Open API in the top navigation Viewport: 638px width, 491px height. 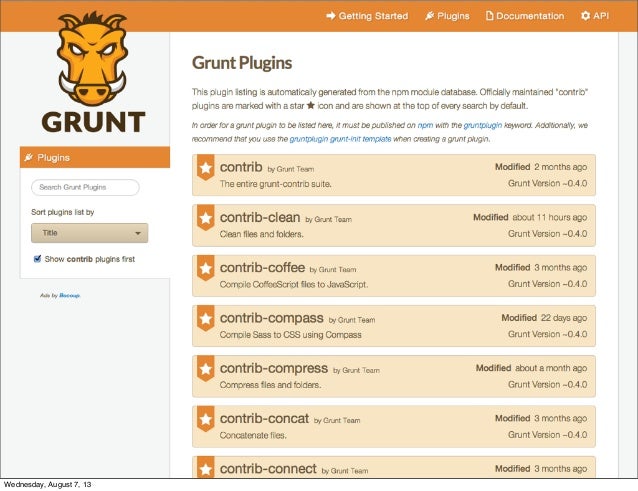coord(595,16)
